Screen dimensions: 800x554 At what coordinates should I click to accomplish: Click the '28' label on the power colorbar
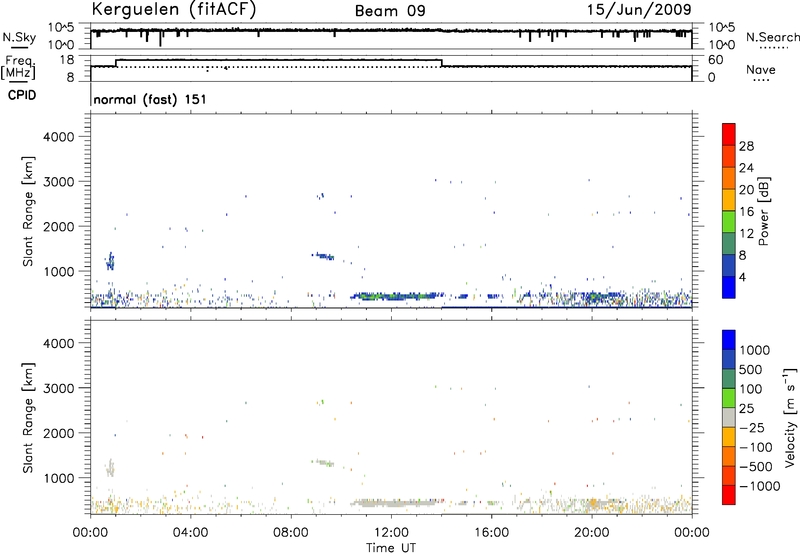pyautogui.click(x=746, y=146)
